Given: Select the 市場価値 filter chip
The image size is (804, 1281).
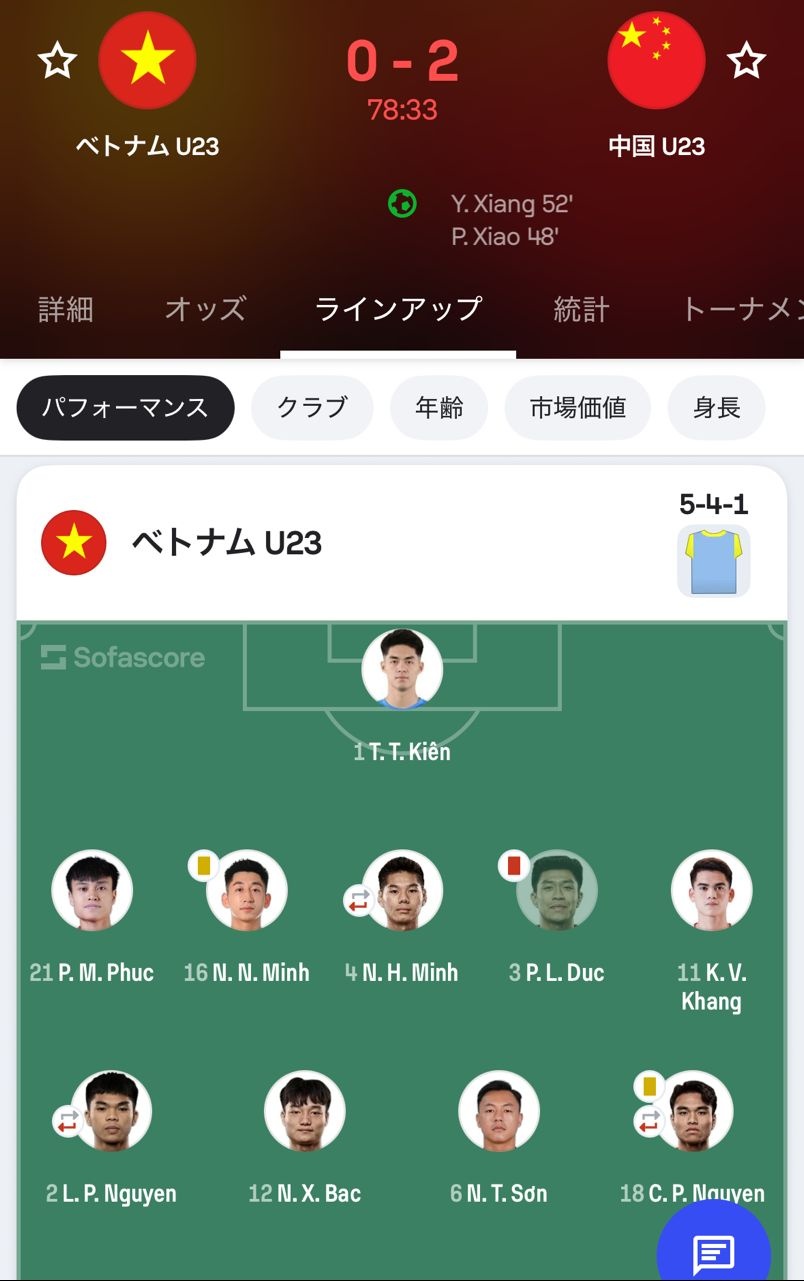Looking at the screenshot, I should pos(578,408).
